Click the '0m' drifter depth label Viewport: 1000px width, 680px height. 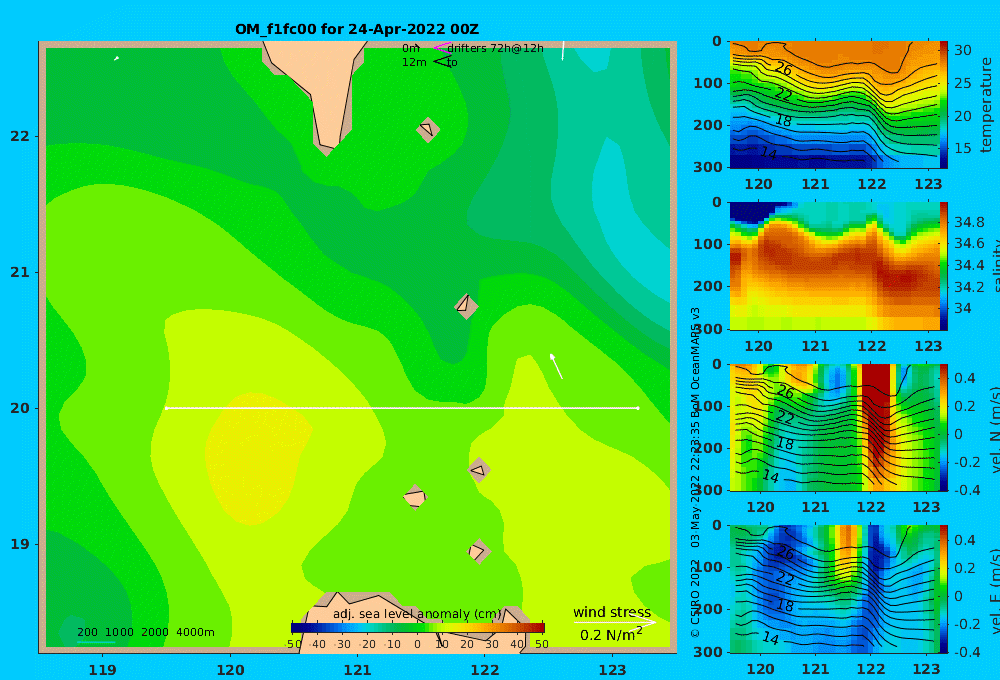tap(411, 48)
